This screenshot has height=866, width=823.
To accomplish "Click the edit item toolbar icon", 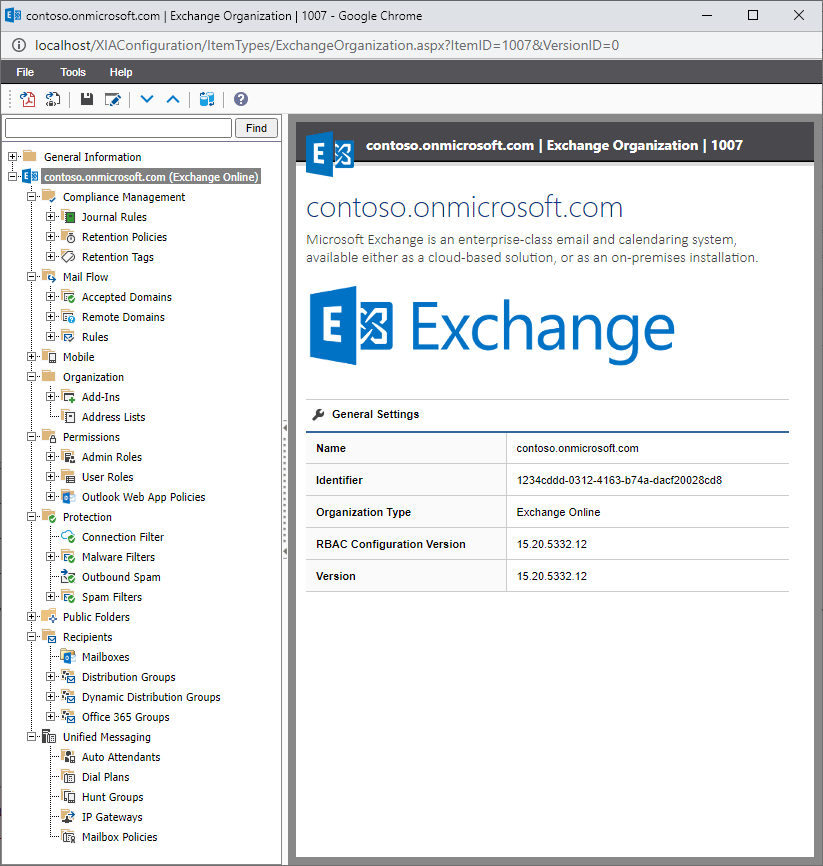I will pyautogui.click(x=113, y=99).
